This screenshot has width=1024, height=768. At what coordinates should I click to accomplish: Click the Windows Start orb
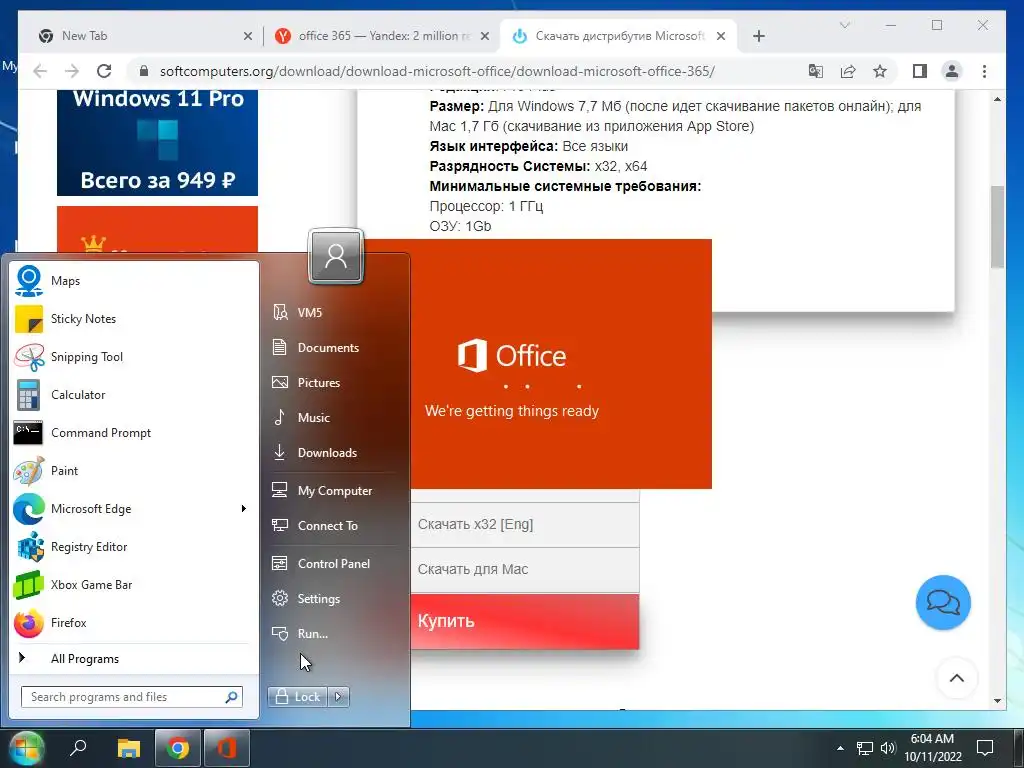click(x=26, y=748)
